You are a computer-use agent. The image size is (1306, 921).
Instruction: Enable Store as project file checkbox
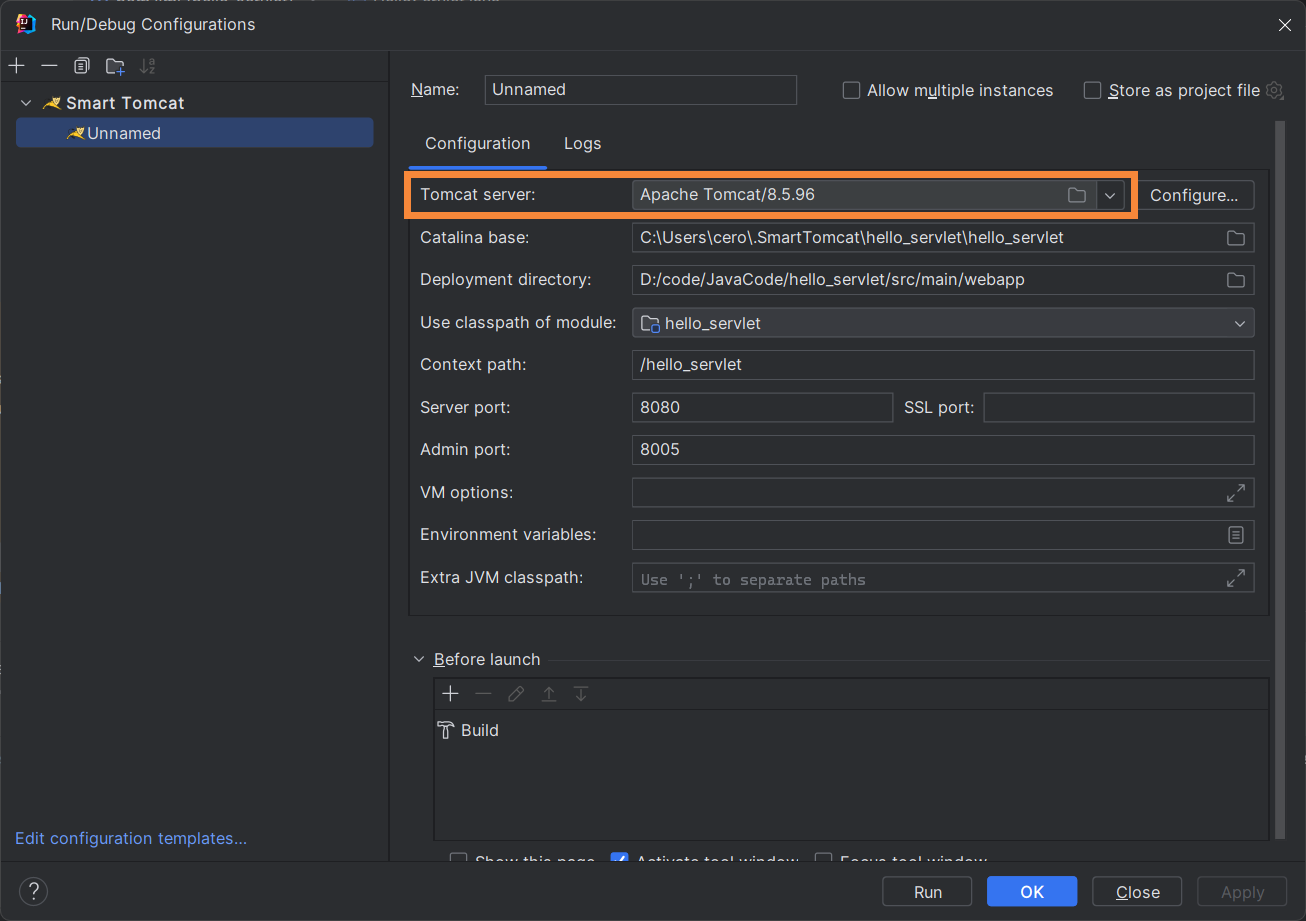(x=1092, y=90)
